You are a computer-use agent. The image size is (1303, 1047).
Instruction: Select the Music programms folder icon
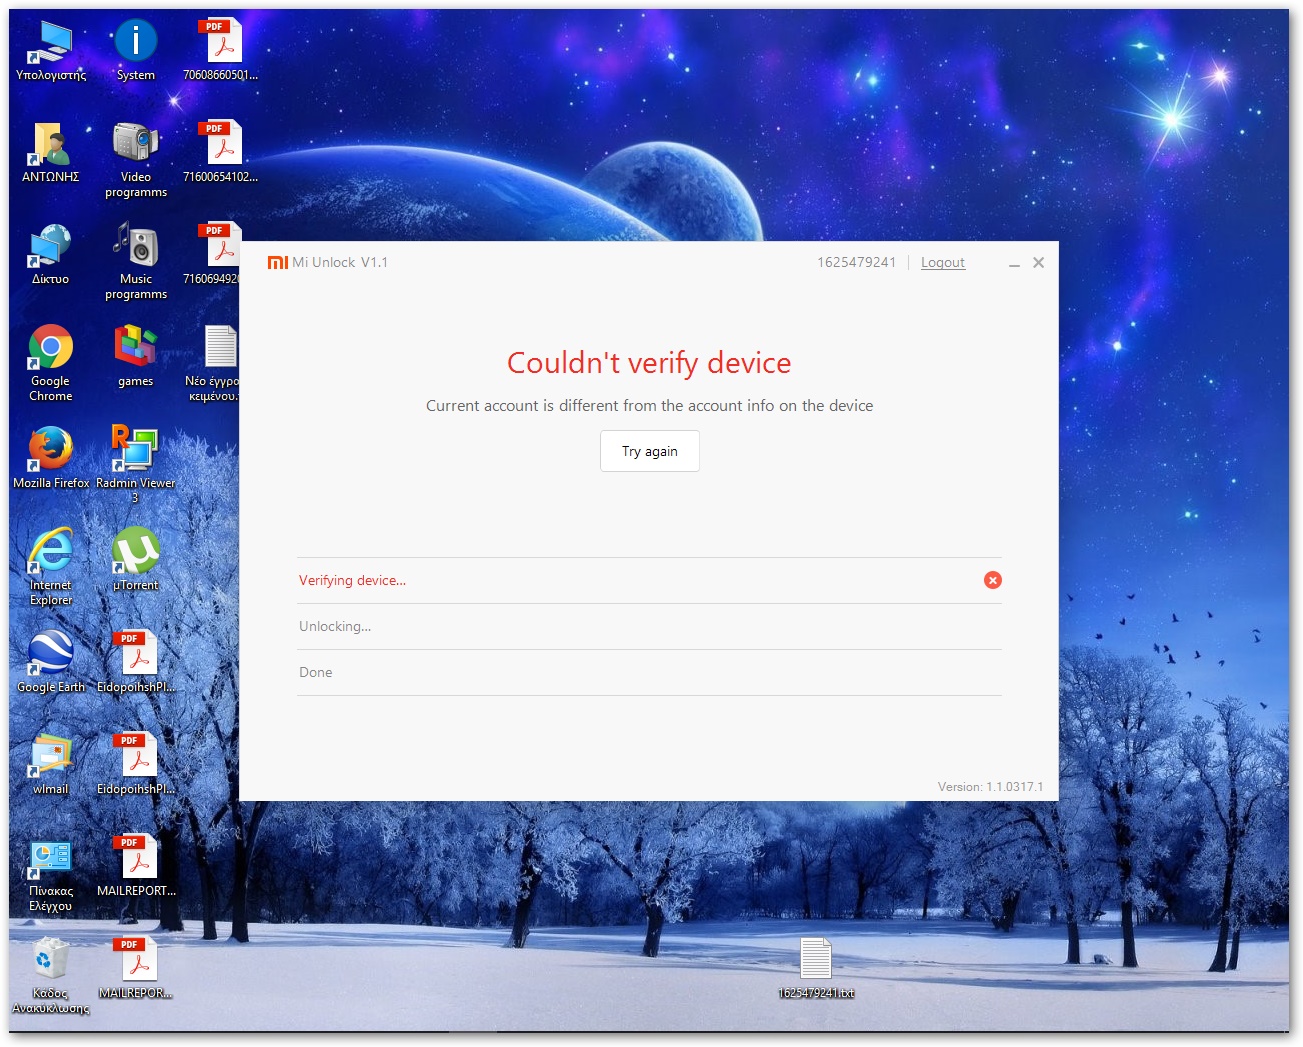pyautogui.click(x=136, y=262)
